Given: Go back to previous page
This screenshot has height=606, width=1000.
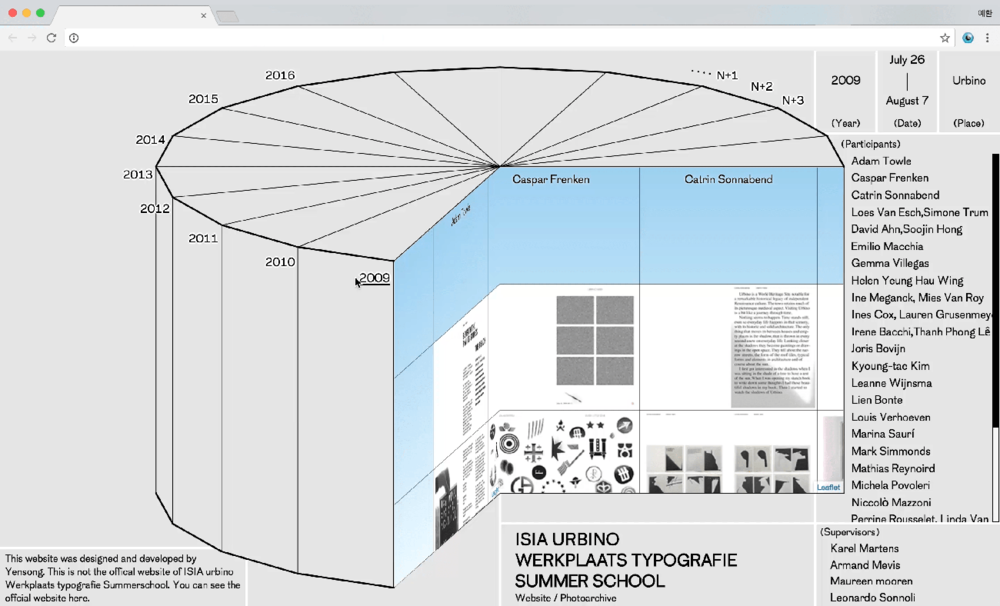Looking at the screenshot, I should (13, 38).
